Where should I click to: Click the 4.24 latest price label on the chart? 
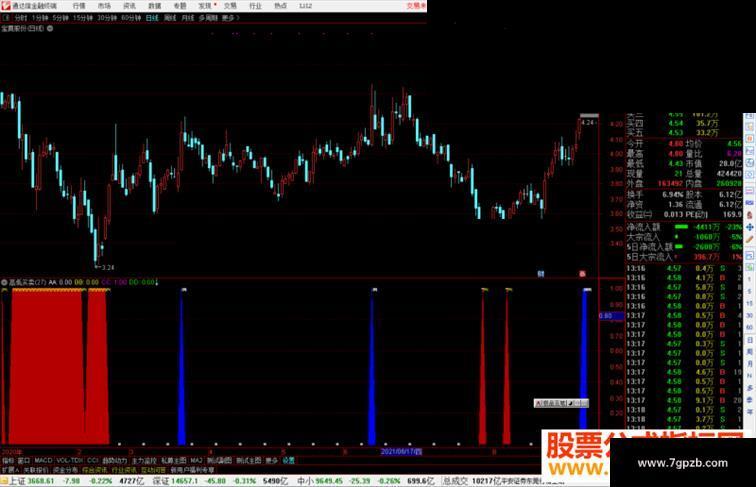588,122
